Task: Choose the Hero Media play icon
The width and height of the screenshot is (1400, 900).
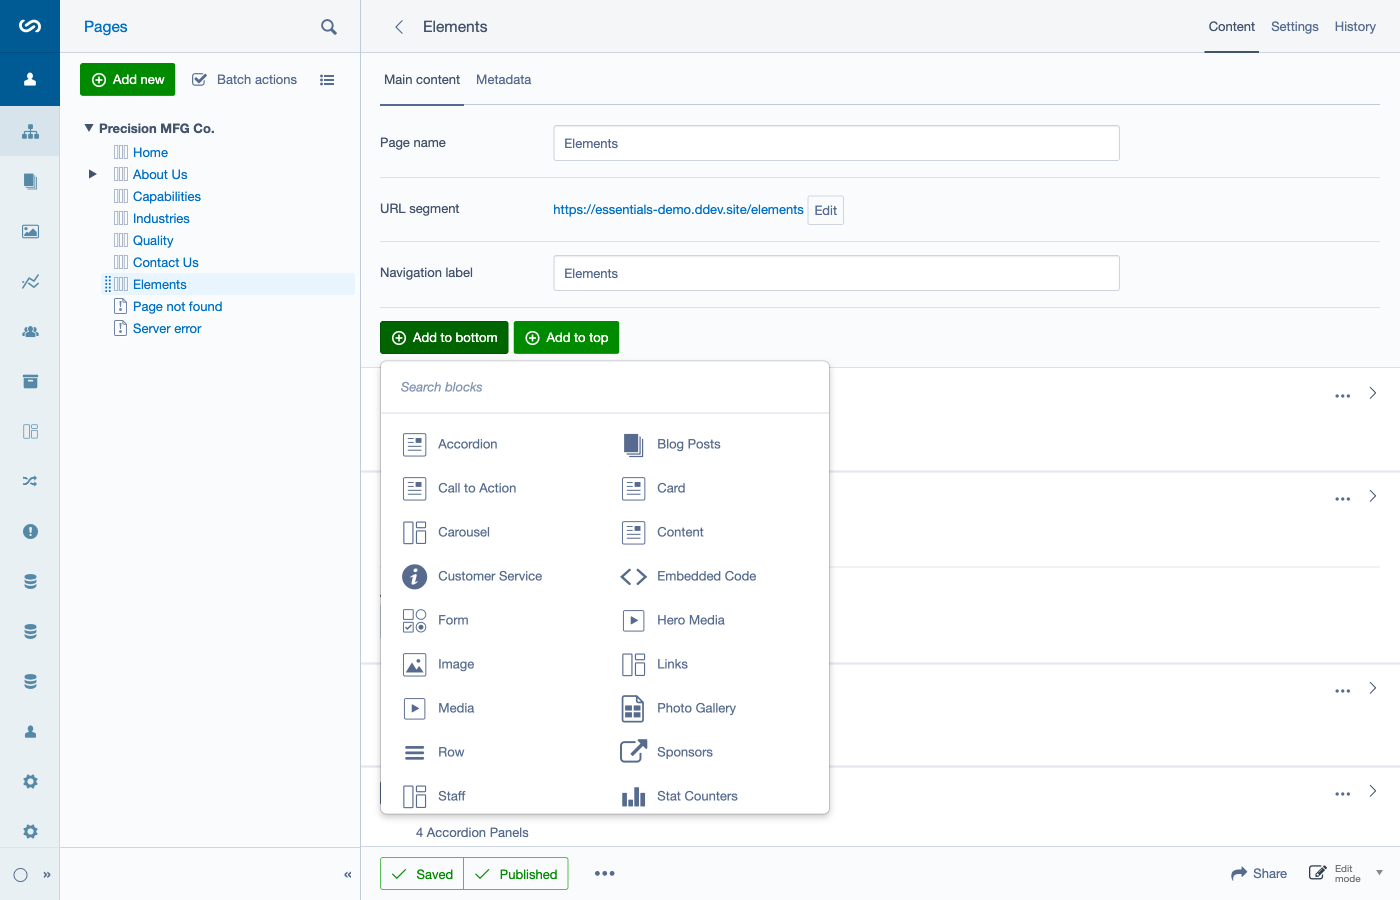Action: coord(633,620)
